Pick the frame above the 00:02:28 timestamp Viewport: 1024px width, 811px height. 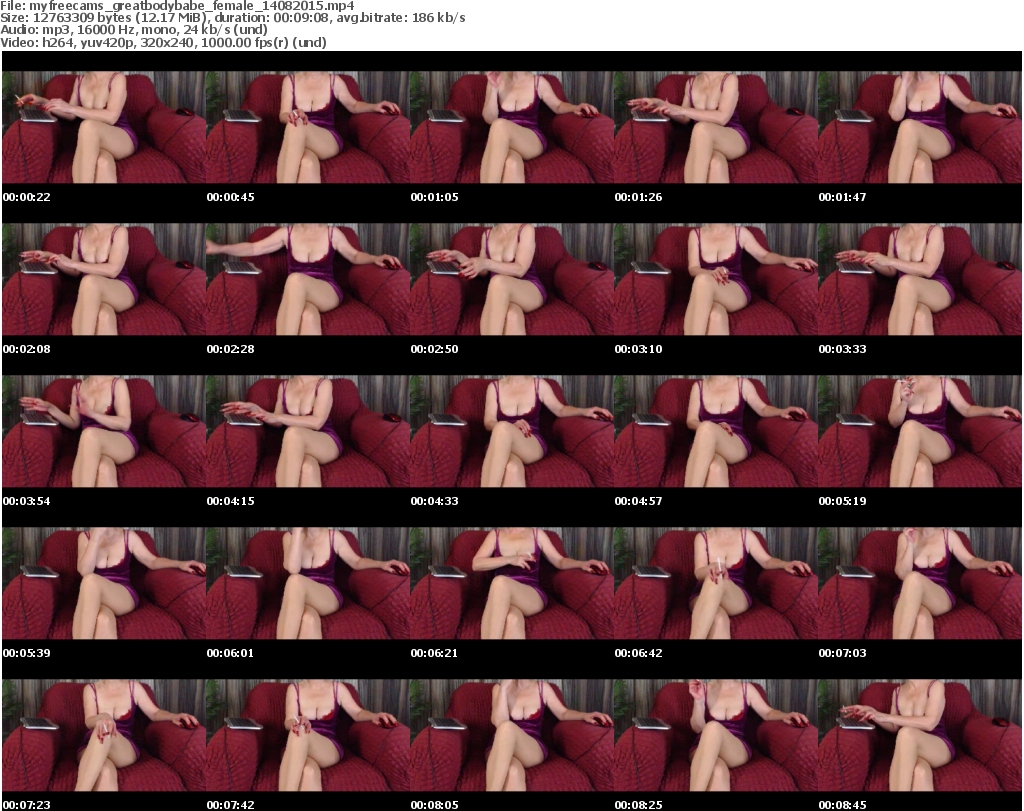click(x=308, y=279)
